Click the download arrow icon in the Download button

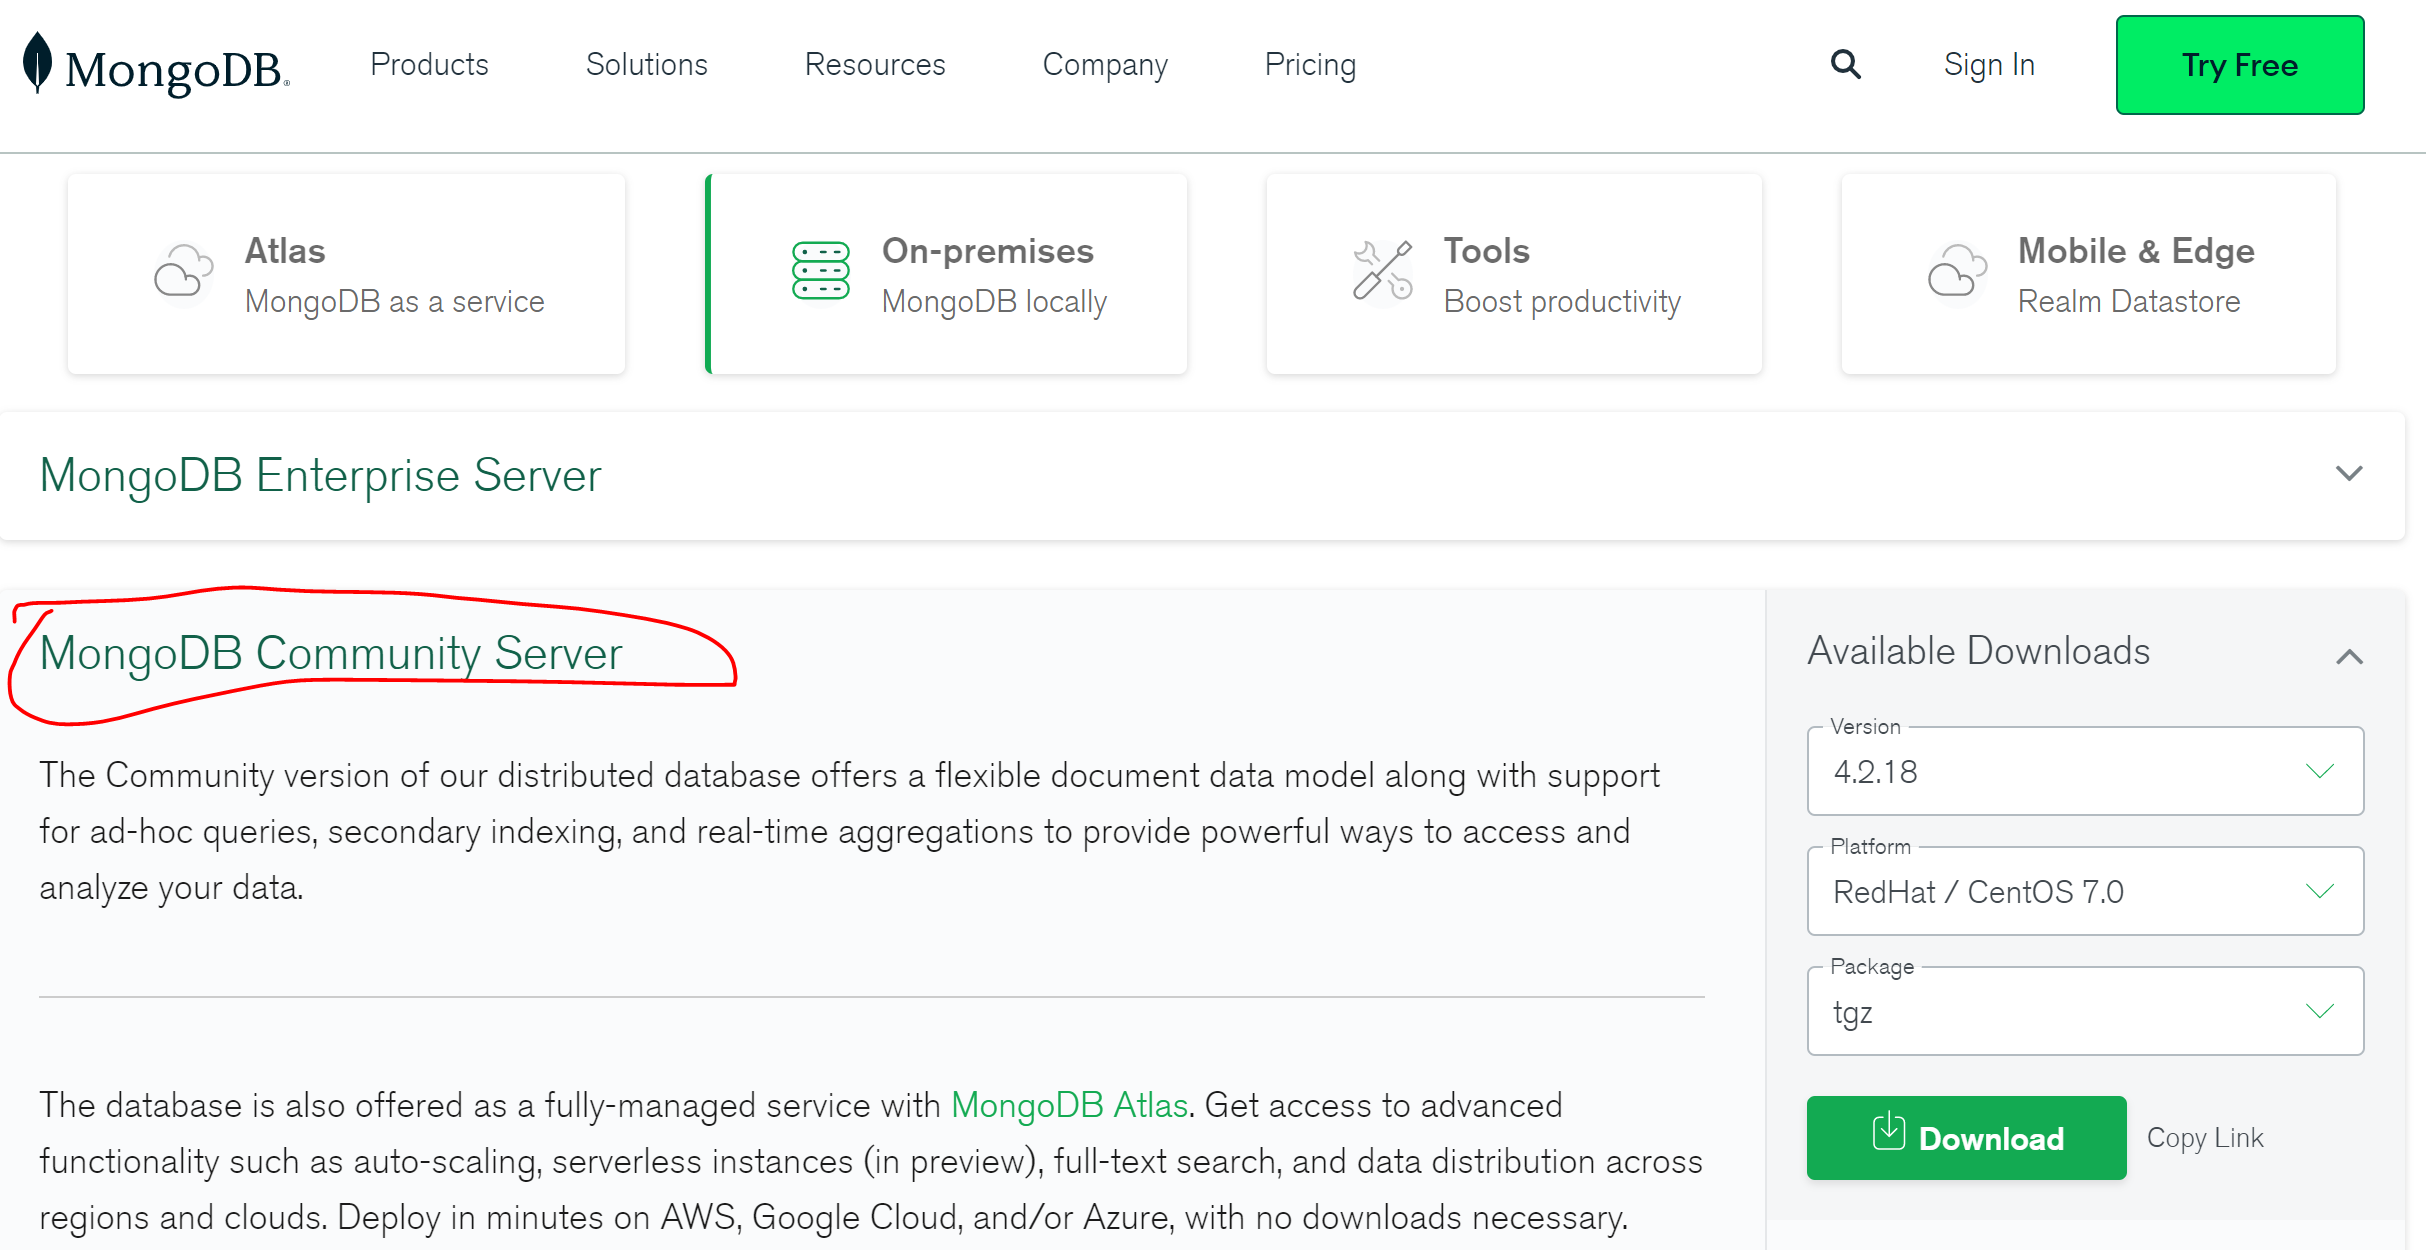coord(1888,1132)
